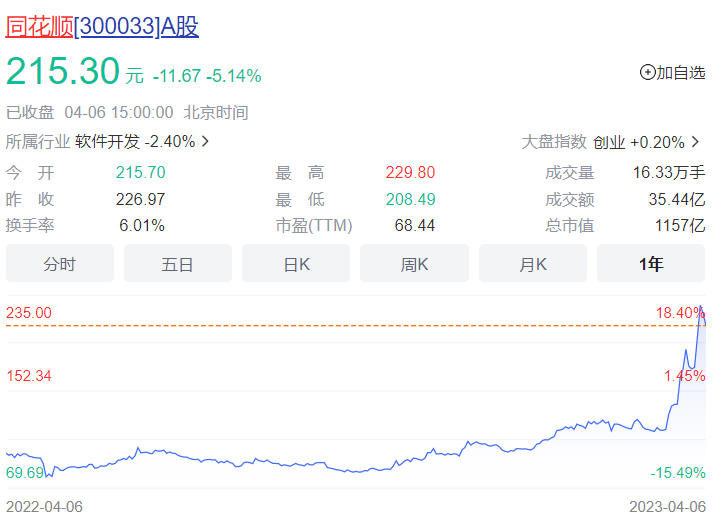Viewport: 718px width, 520px height.
Task: Click the 235.00 chart axis label
Action: pos(29,313)
